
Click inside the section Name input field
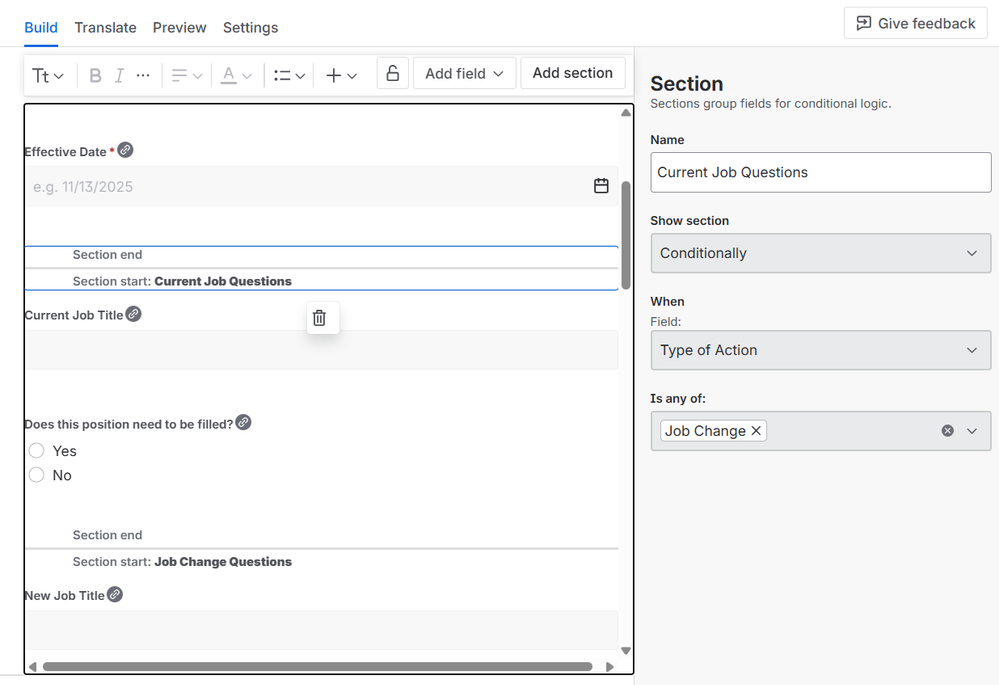click(820, 172)
